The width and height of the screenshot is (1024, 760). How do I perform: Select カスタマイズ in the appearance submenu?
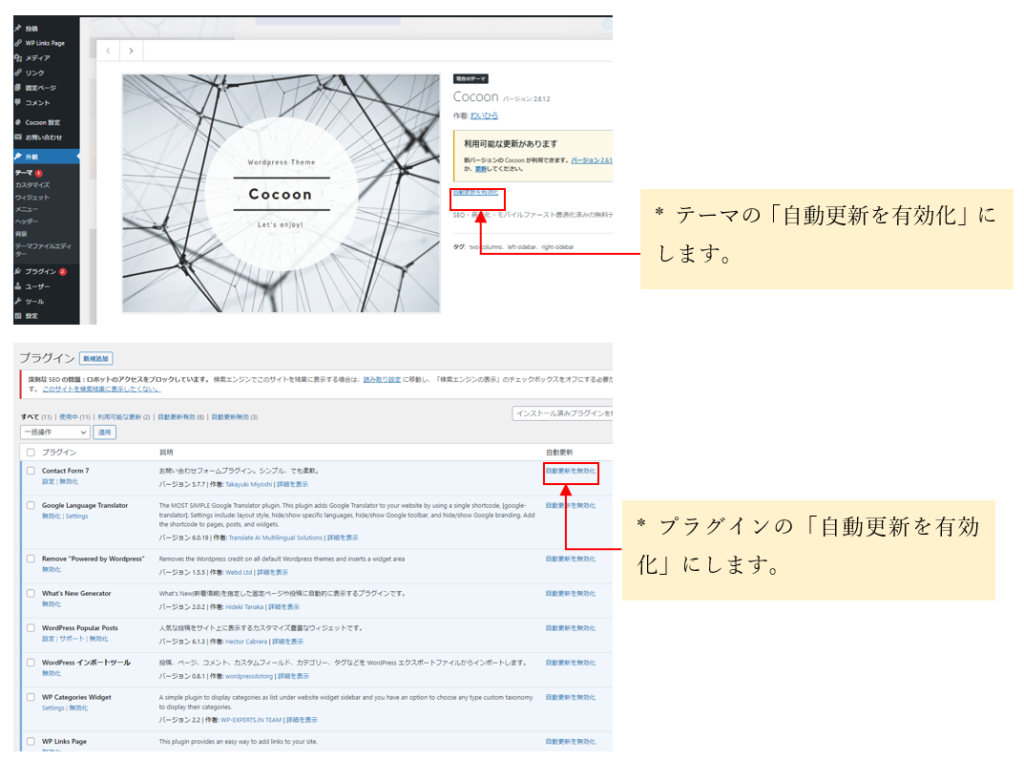point(32,185)
